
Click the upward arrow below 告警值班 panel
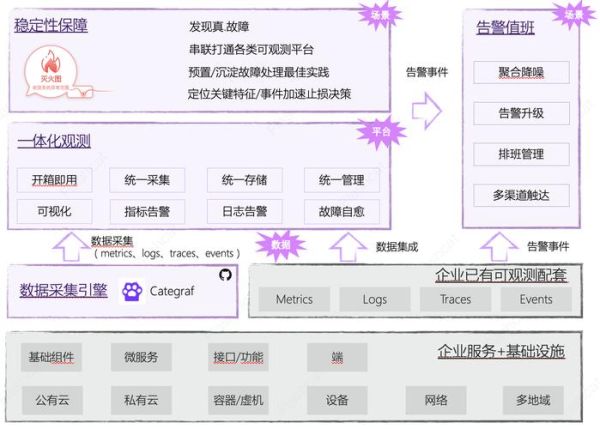tap(497, 245)
